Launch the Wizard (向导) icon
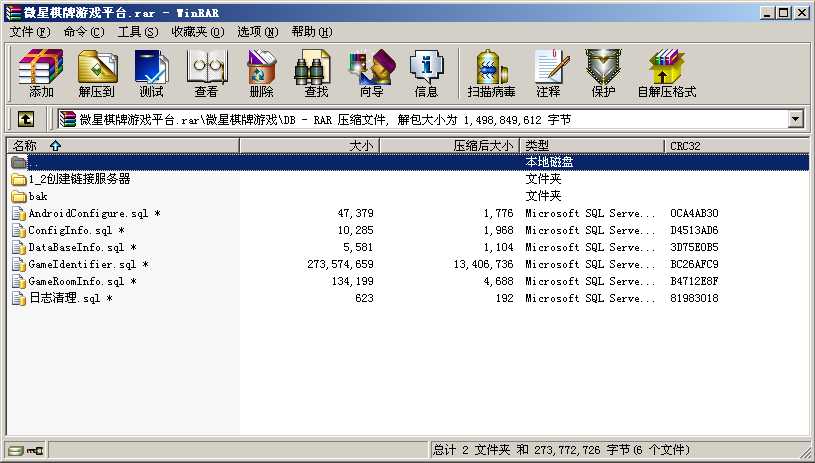The image size is (815, 463). pos(371,73)
